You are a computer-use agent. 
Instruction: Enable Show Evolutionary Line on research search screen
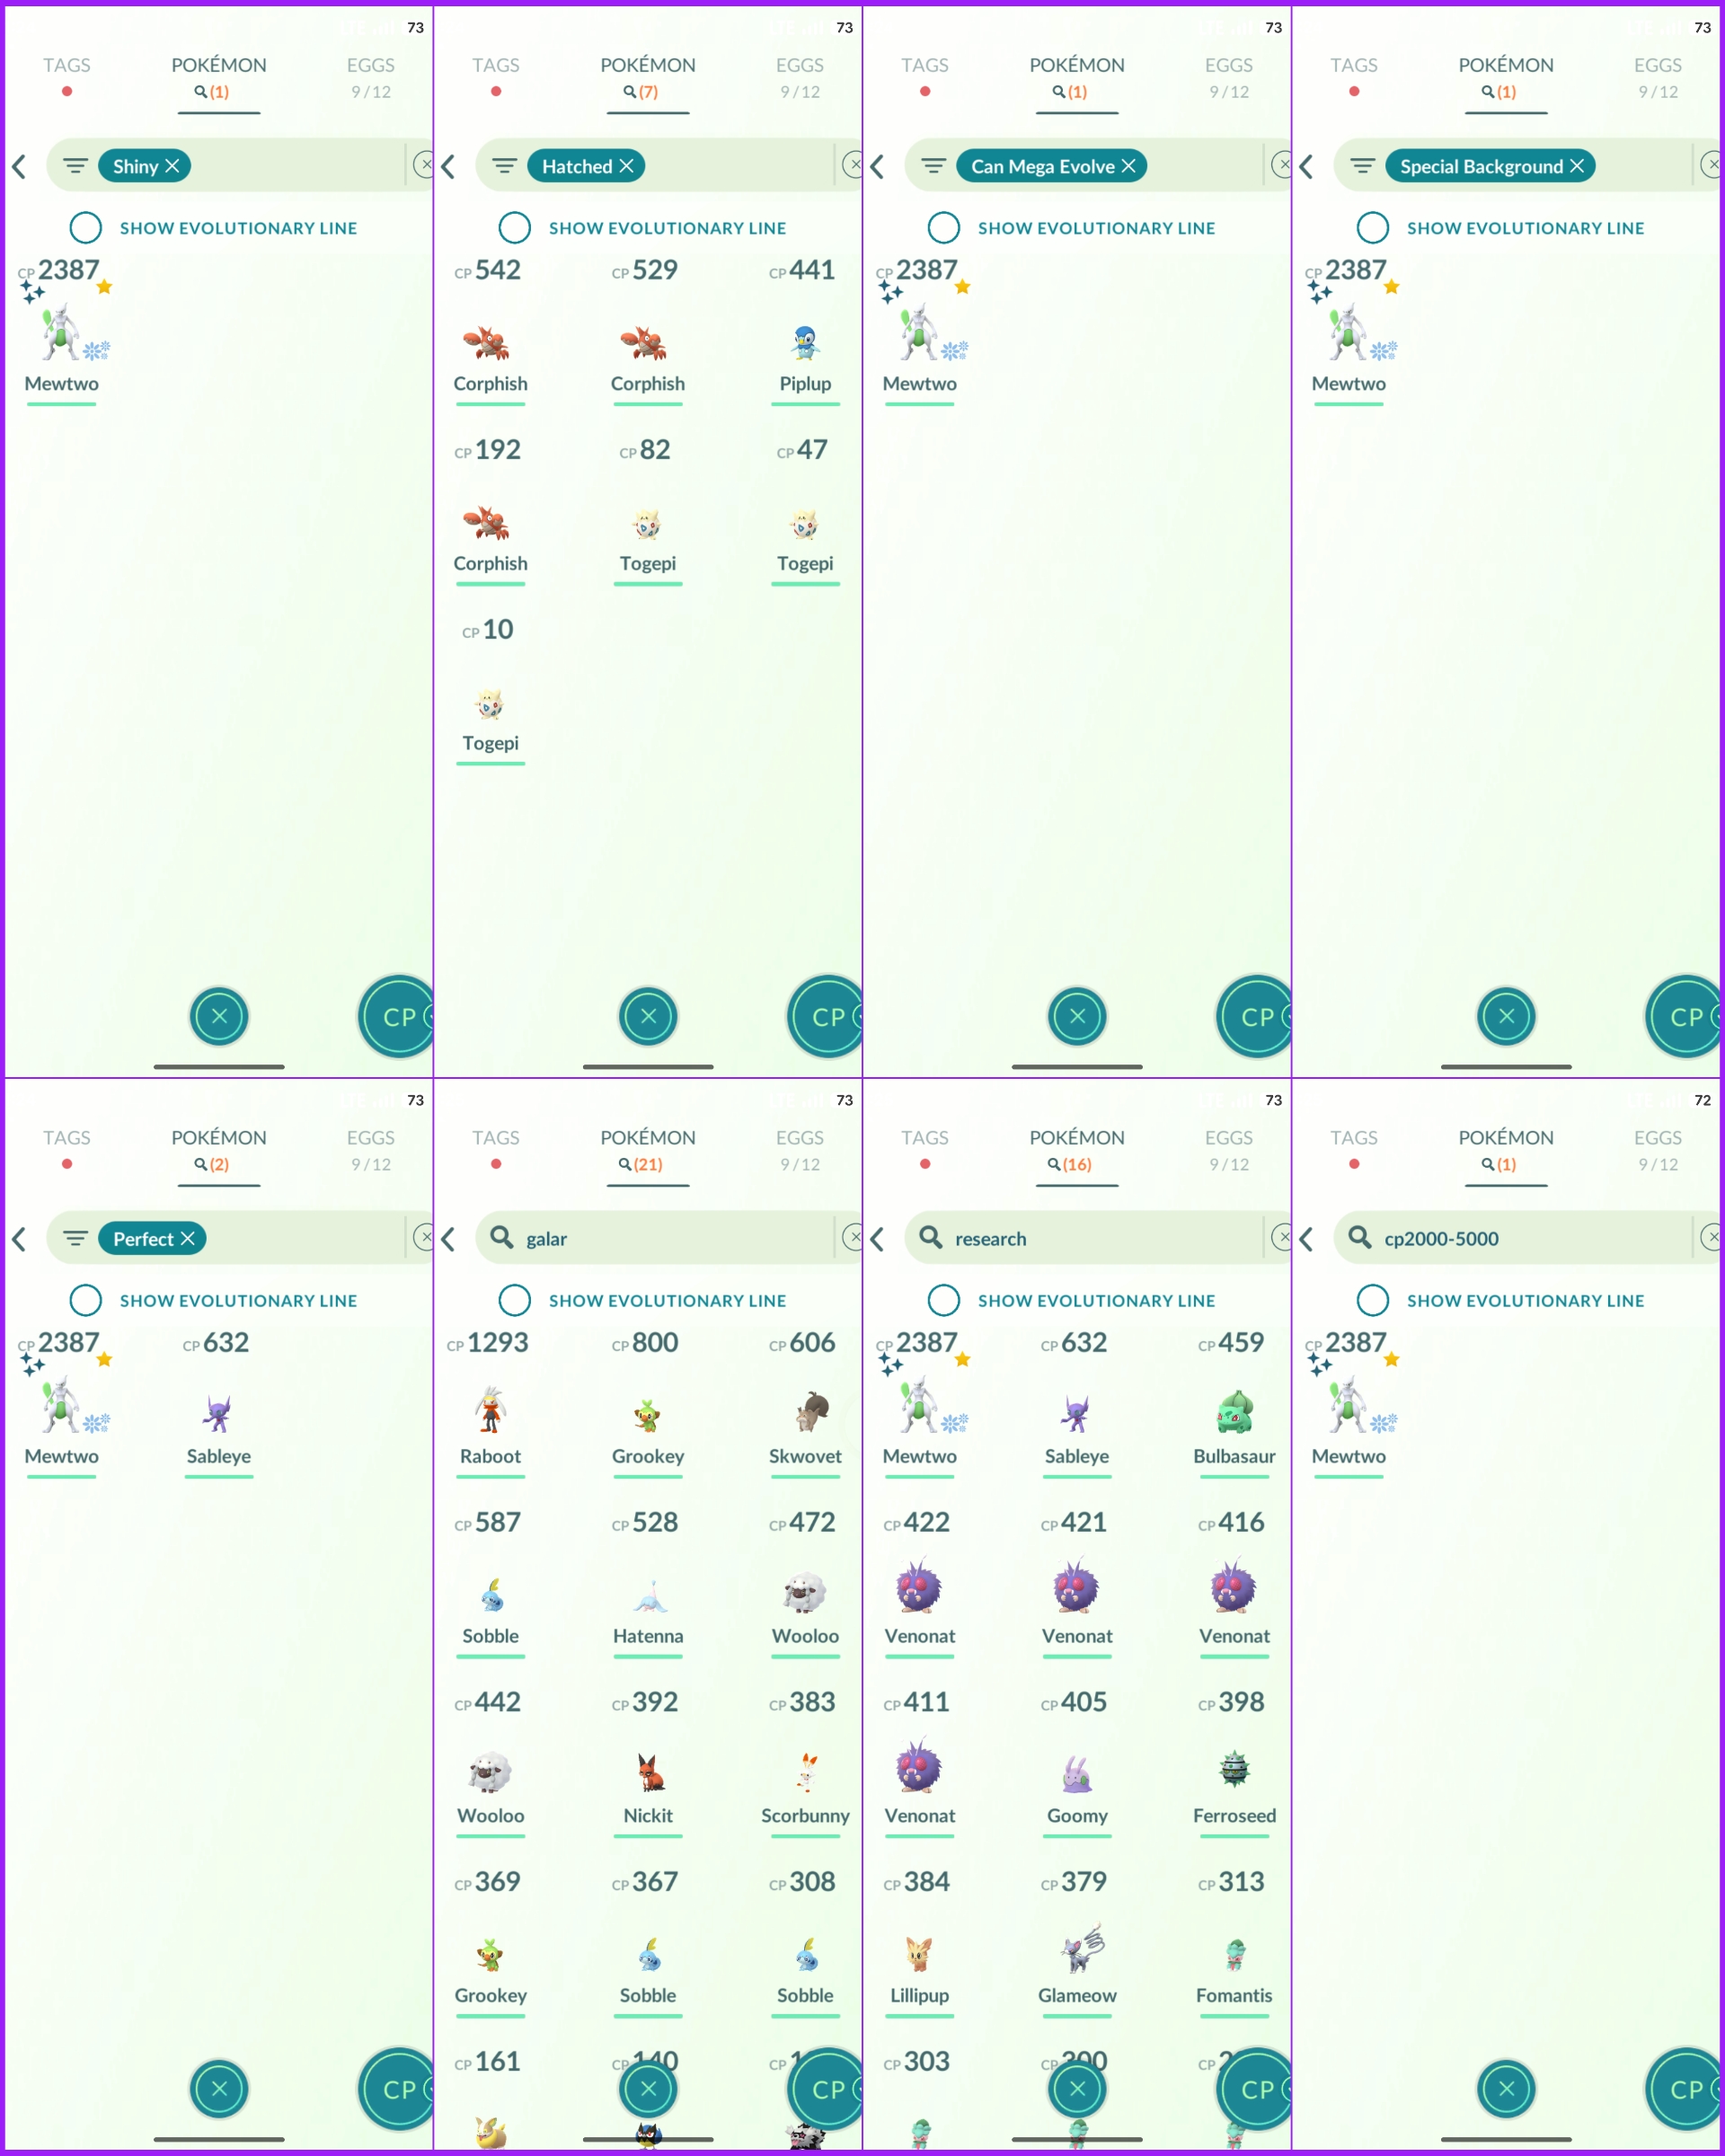(944, 1301)
